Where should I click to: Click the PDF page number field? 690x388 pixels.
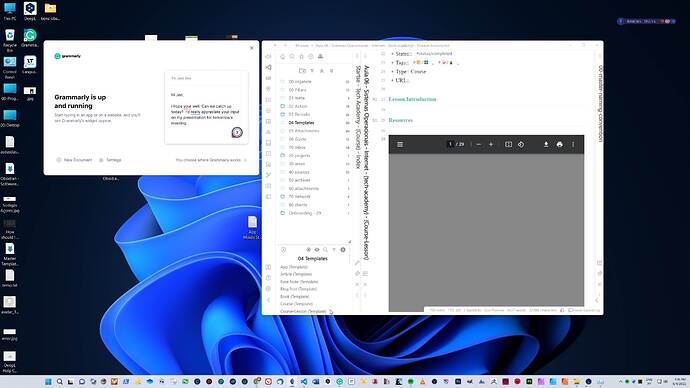tap(450, 144)
